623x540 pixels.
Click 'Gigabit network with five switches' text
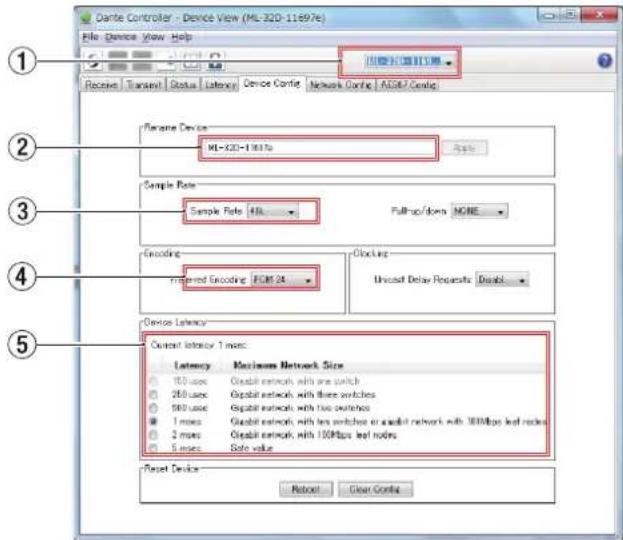point(300,408)
